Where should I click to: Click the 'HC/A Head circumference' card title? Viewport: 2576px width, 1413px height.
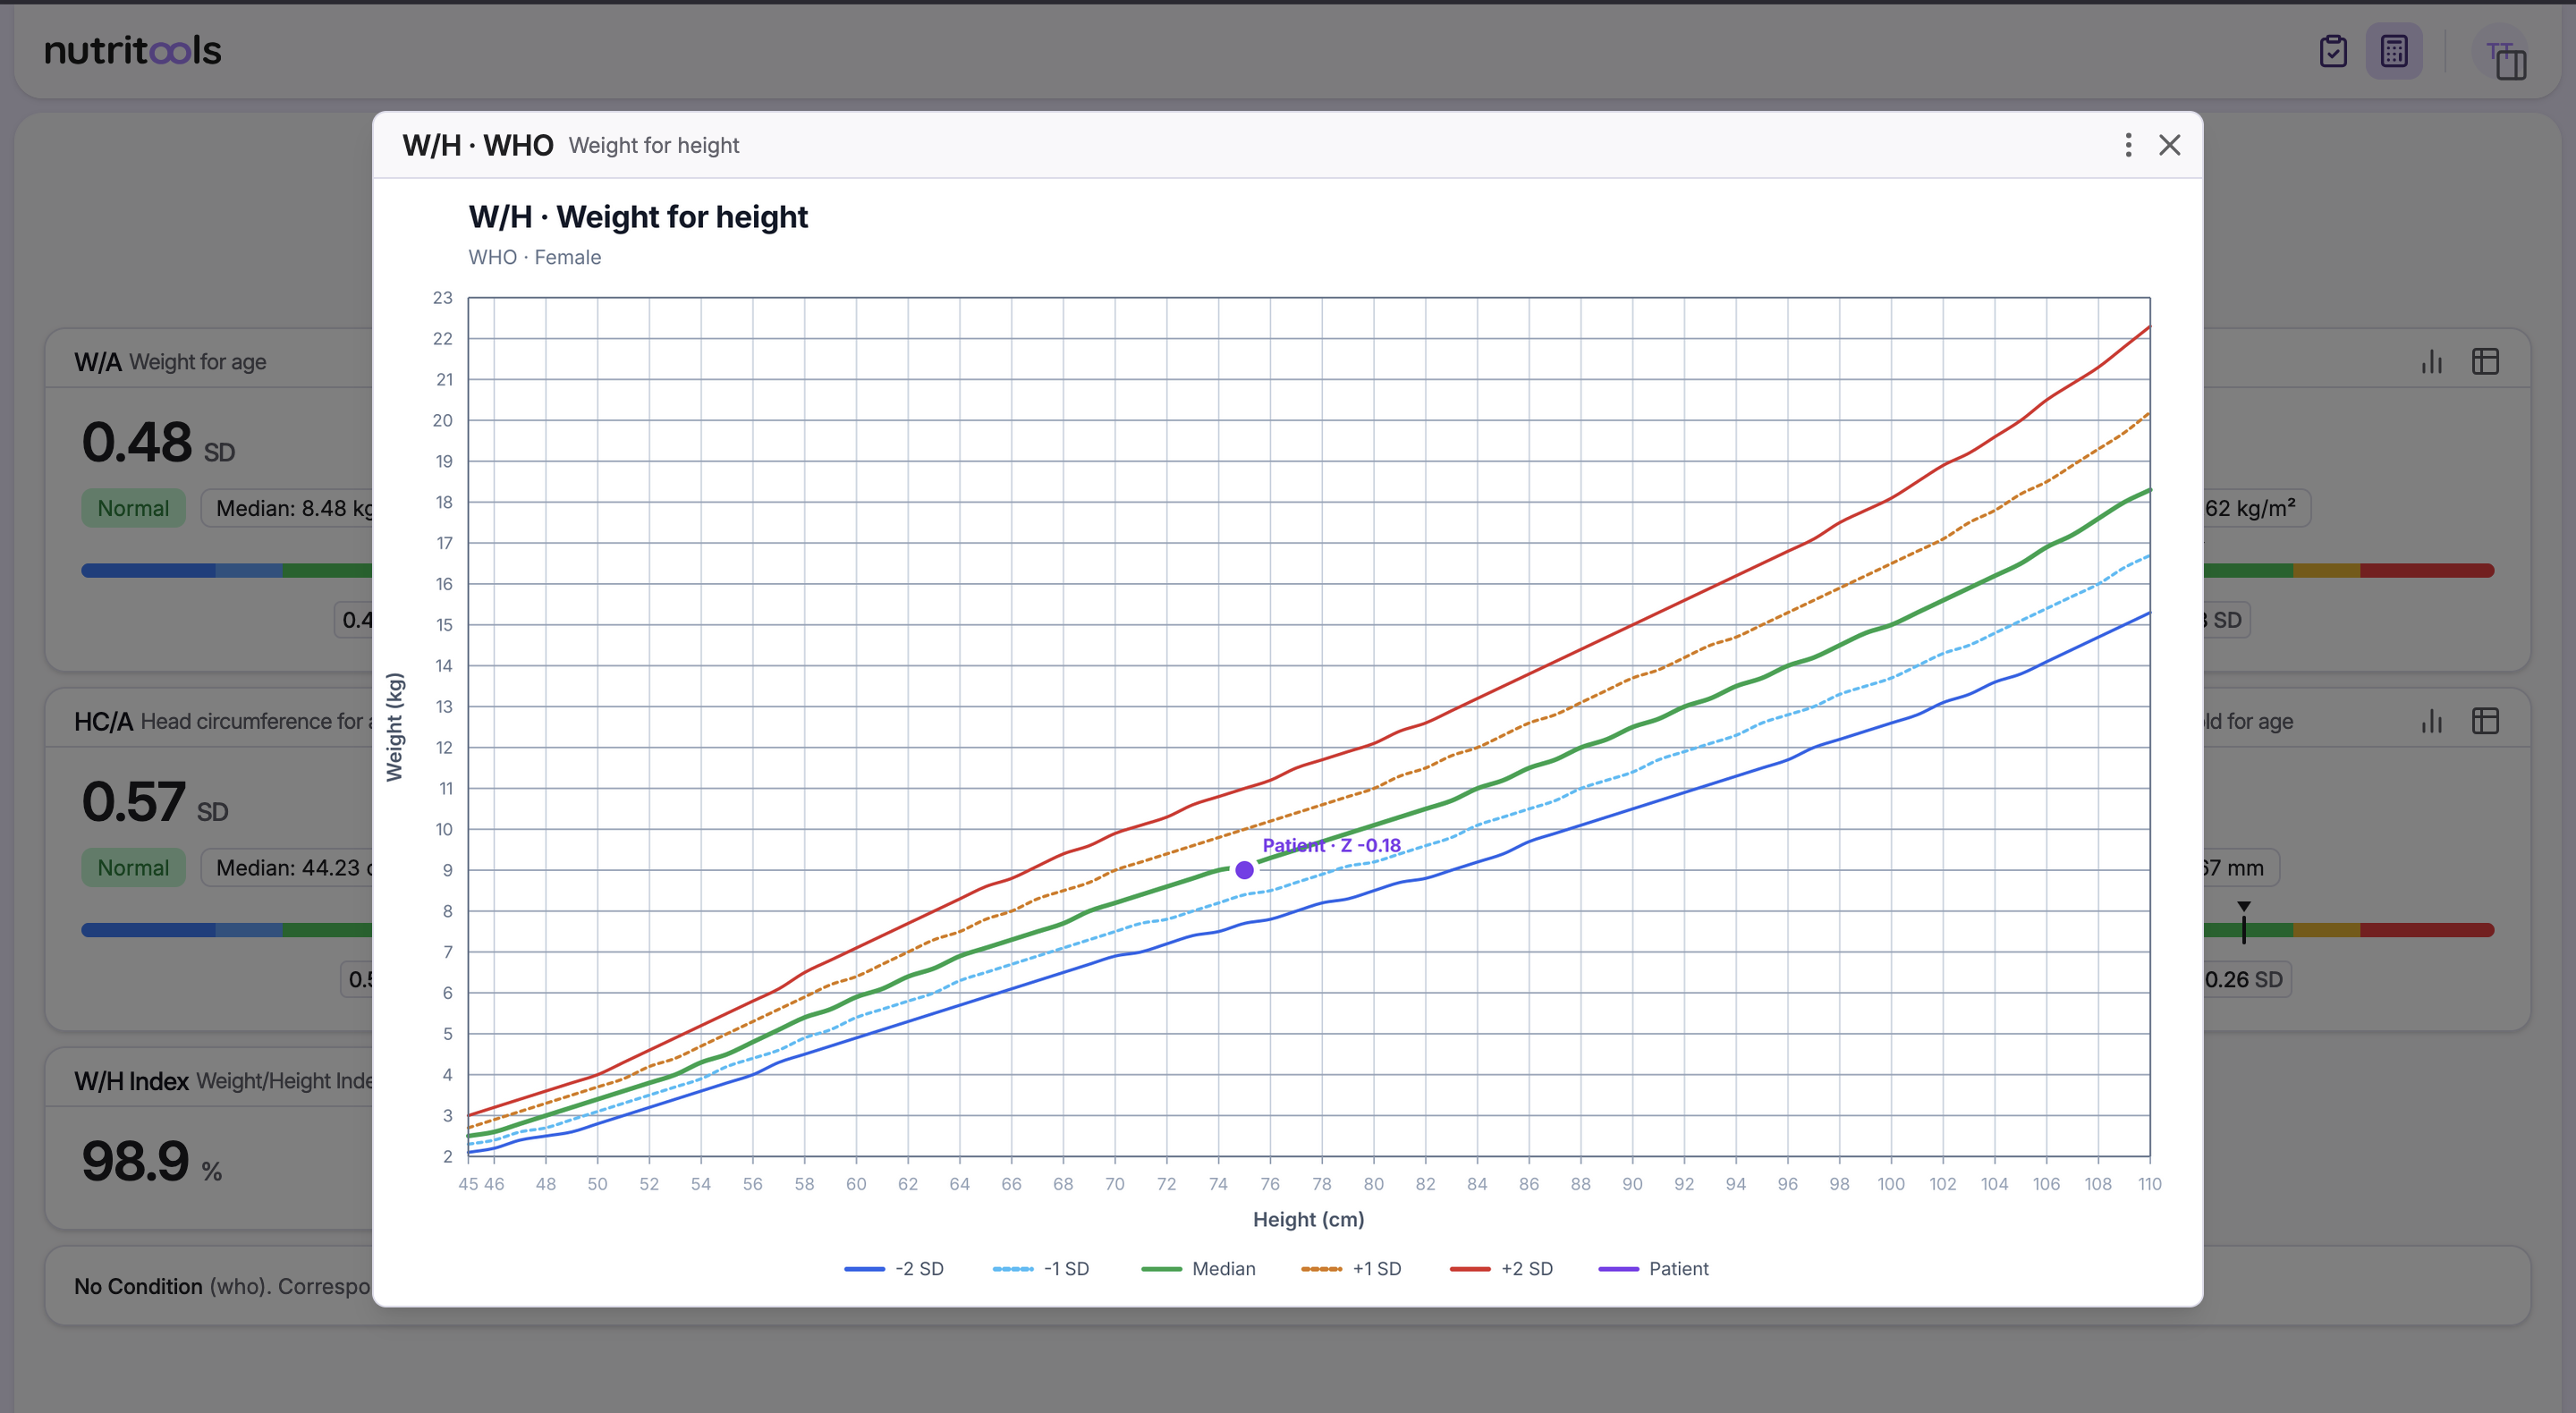(x=222, y=722)
